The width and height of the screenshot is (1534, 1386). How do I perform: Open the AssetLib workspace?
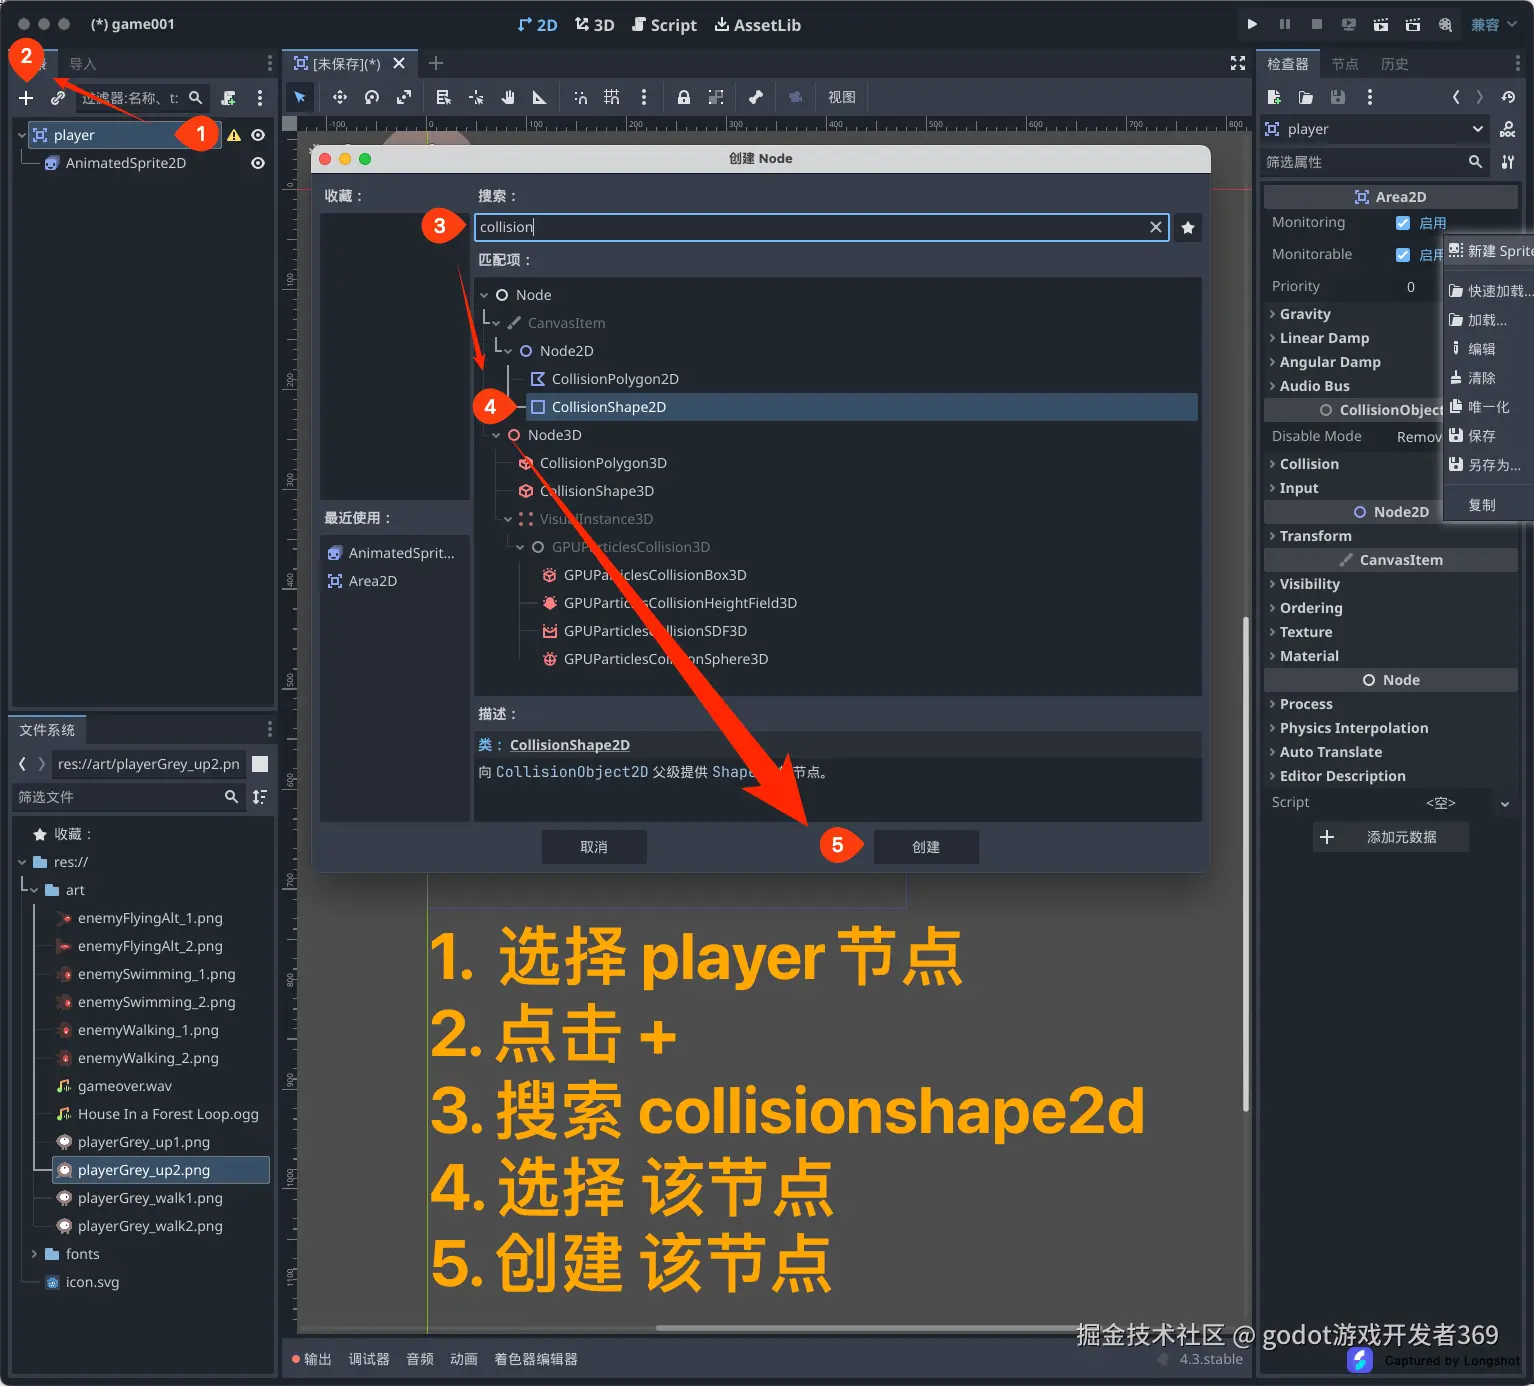coord(757,25)
